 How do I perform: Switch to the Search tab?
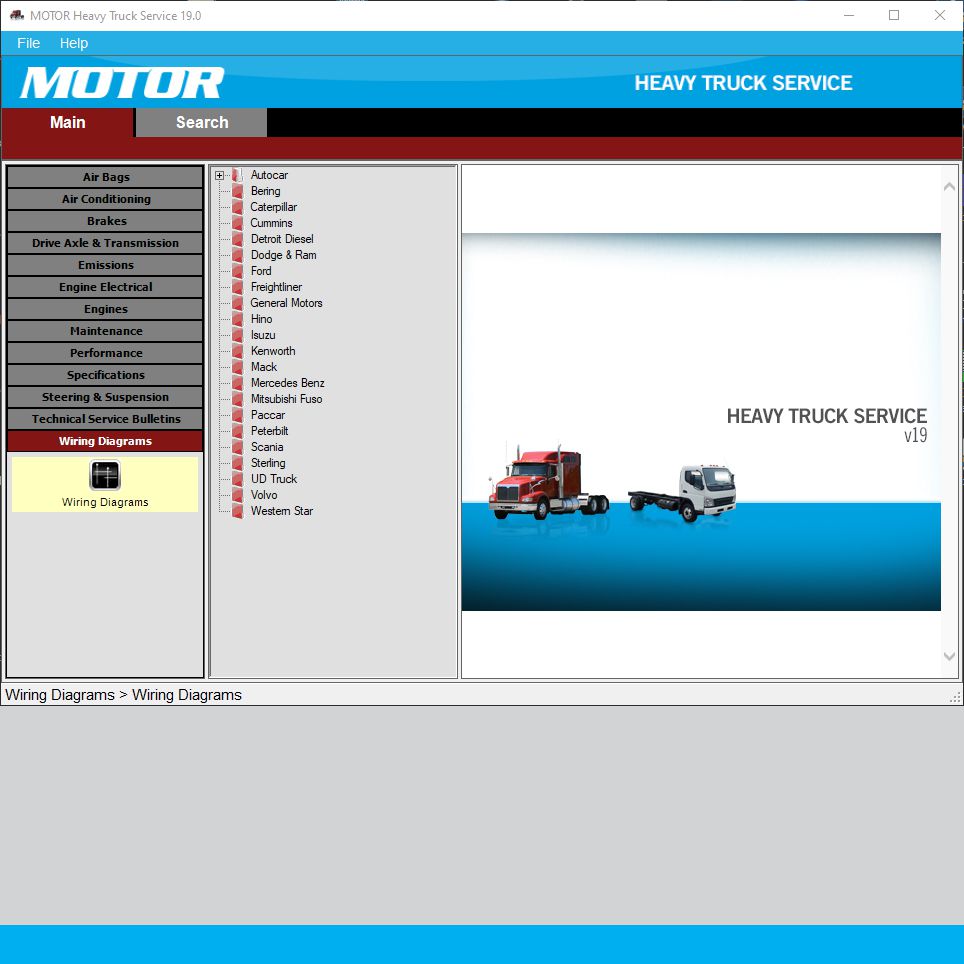pos(200,122)
